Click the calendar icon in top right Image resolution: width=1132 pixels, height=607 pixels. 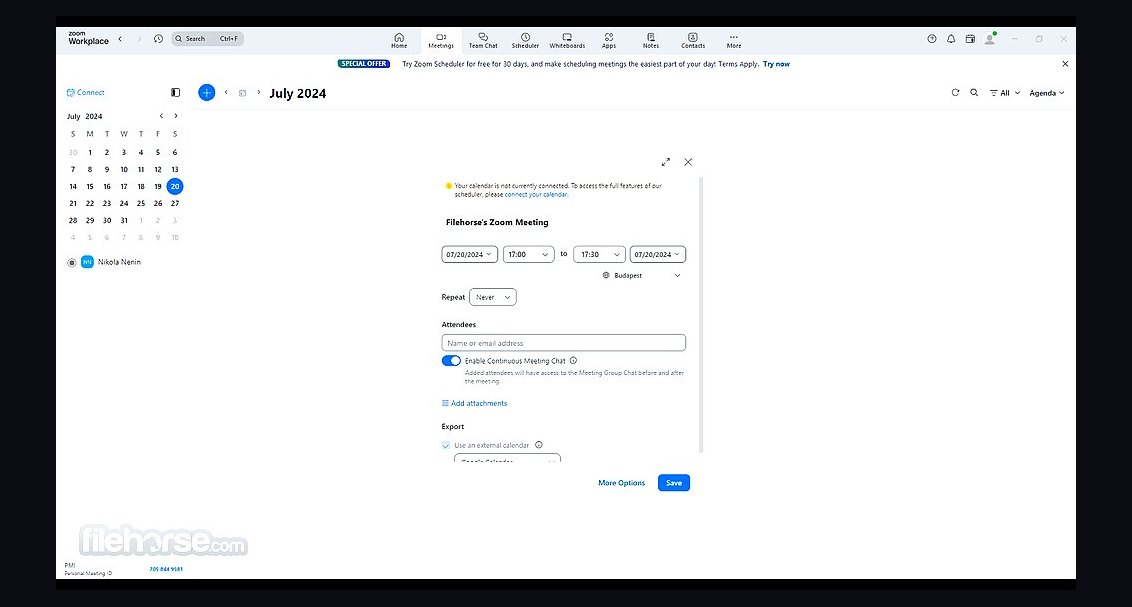pos(970,39)
